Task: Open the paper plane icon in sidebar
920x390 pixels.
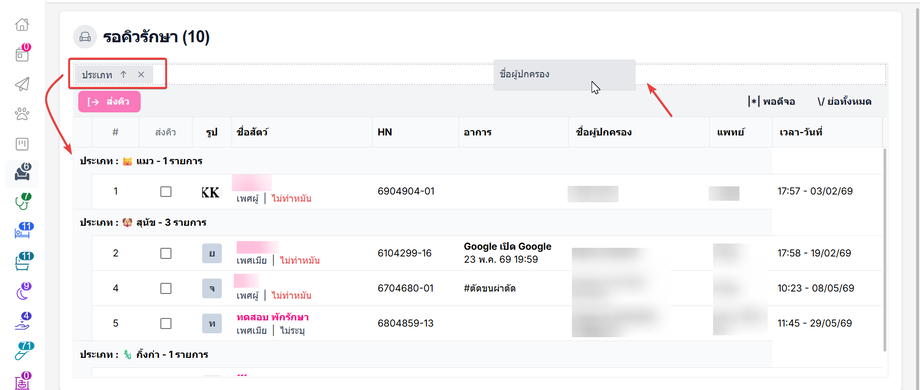Action: pyautogui.click(x=22, y=84)
